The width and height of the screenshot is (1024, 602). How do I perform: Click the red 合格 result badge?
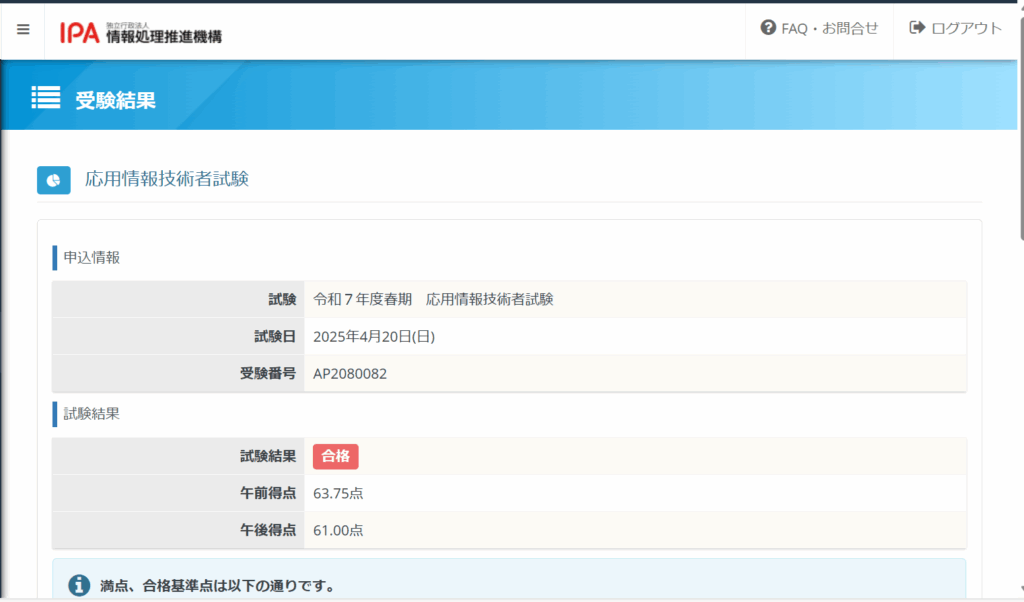click(x=335, y=456)
